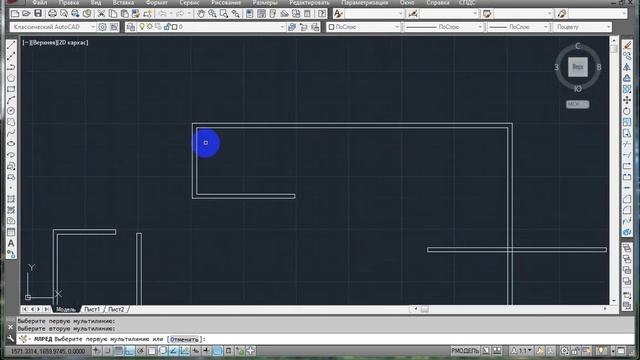Open the Layer Properties Manager icon
The height and width of the screenshot is (360, 640).
click(131, 27)
